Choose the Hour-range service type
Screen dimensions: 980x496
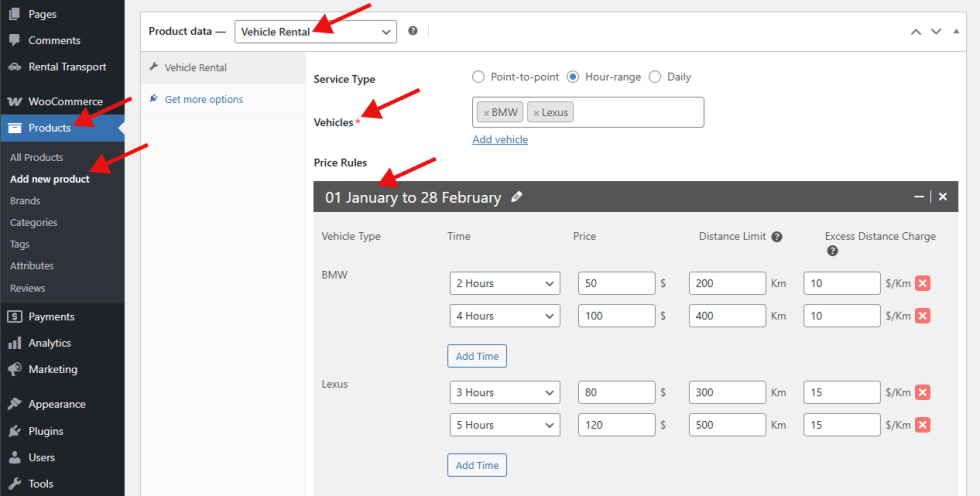pyautogui.click(x=573, y=77)
